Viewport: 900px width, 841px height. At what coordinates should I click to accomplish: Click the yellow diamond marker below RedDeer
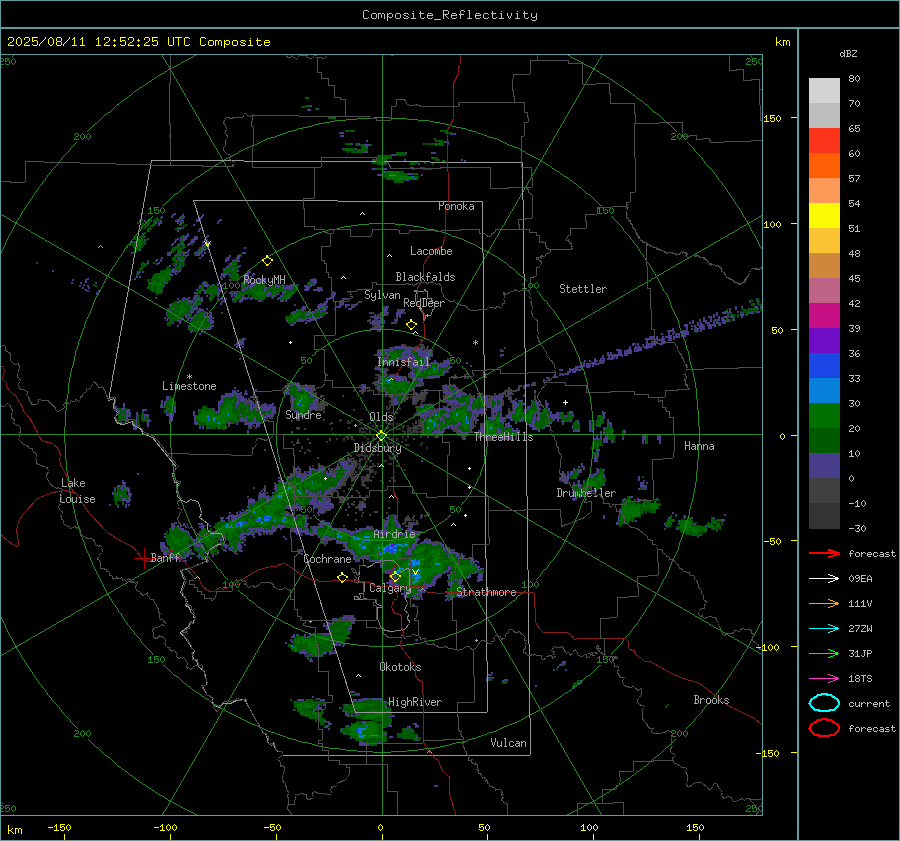pyautogui.click(x=411, y=325)
